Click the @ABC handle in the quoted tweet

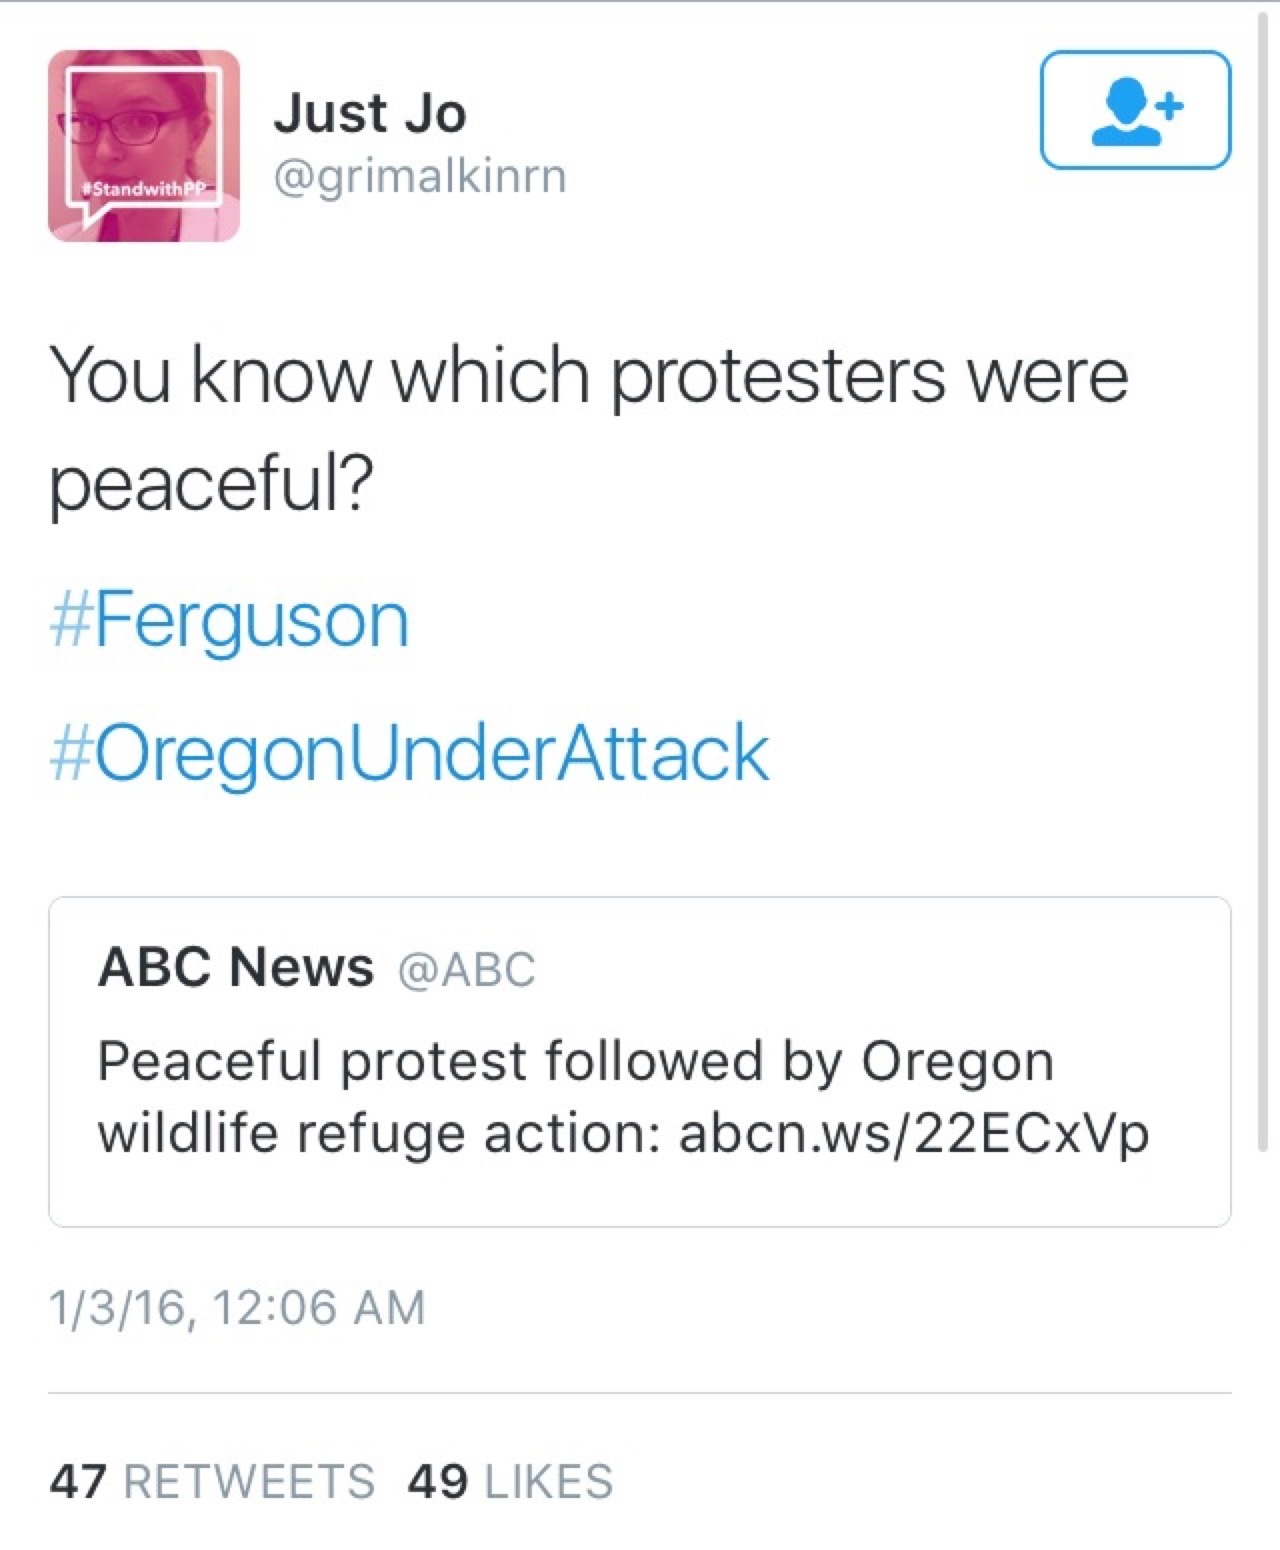click(x=467, y=969)
